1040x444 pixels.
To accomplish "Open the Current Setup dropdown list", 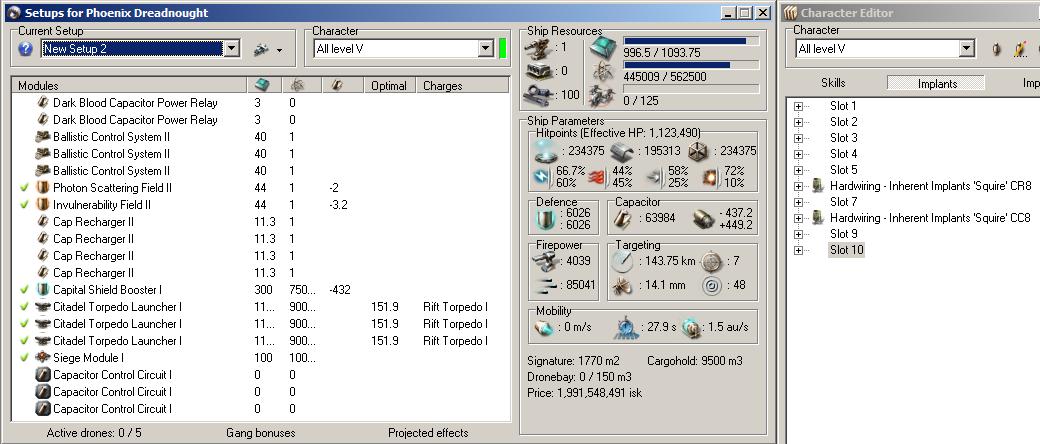I will click(x=231, y=48).
